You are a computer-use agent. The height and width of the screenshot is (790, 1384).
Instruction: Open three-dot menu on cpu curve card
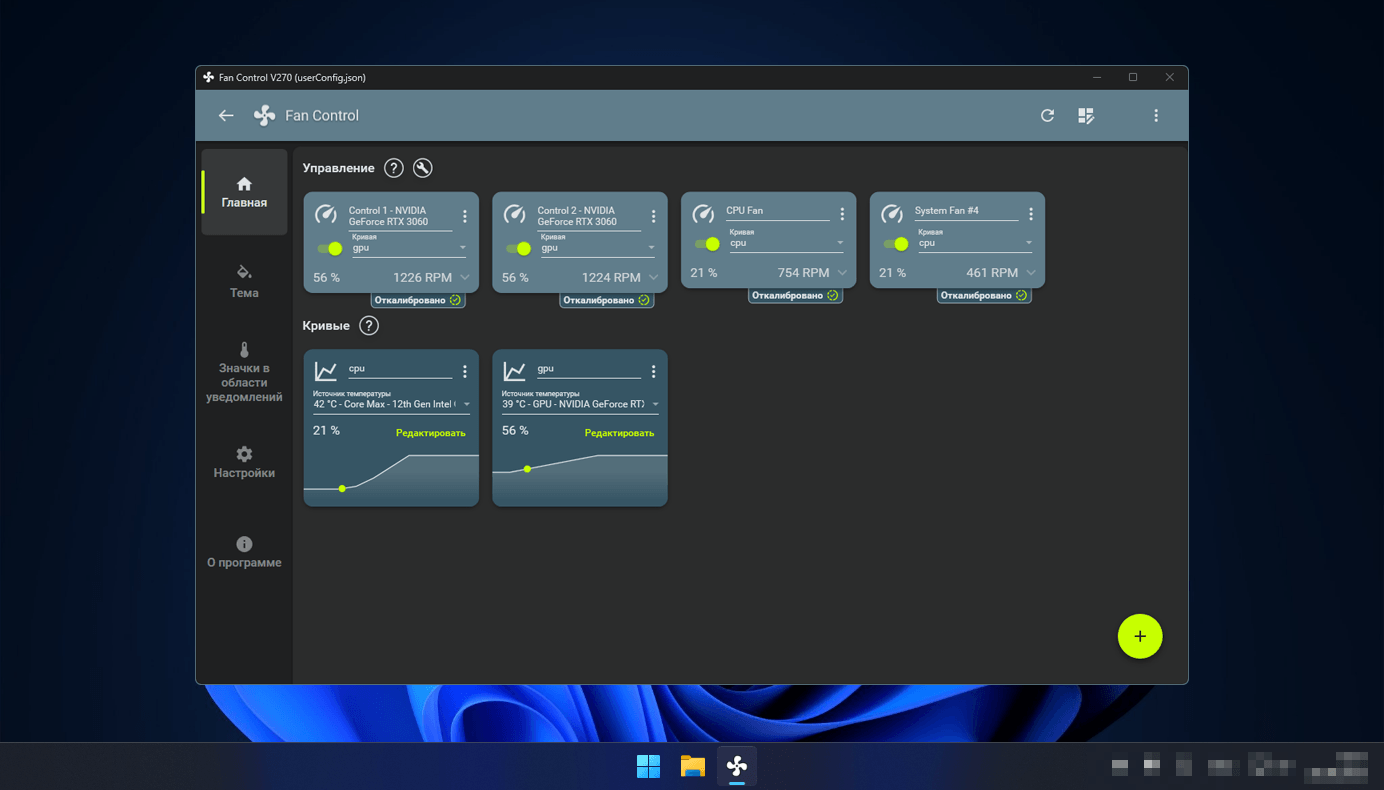pos(465,372)
